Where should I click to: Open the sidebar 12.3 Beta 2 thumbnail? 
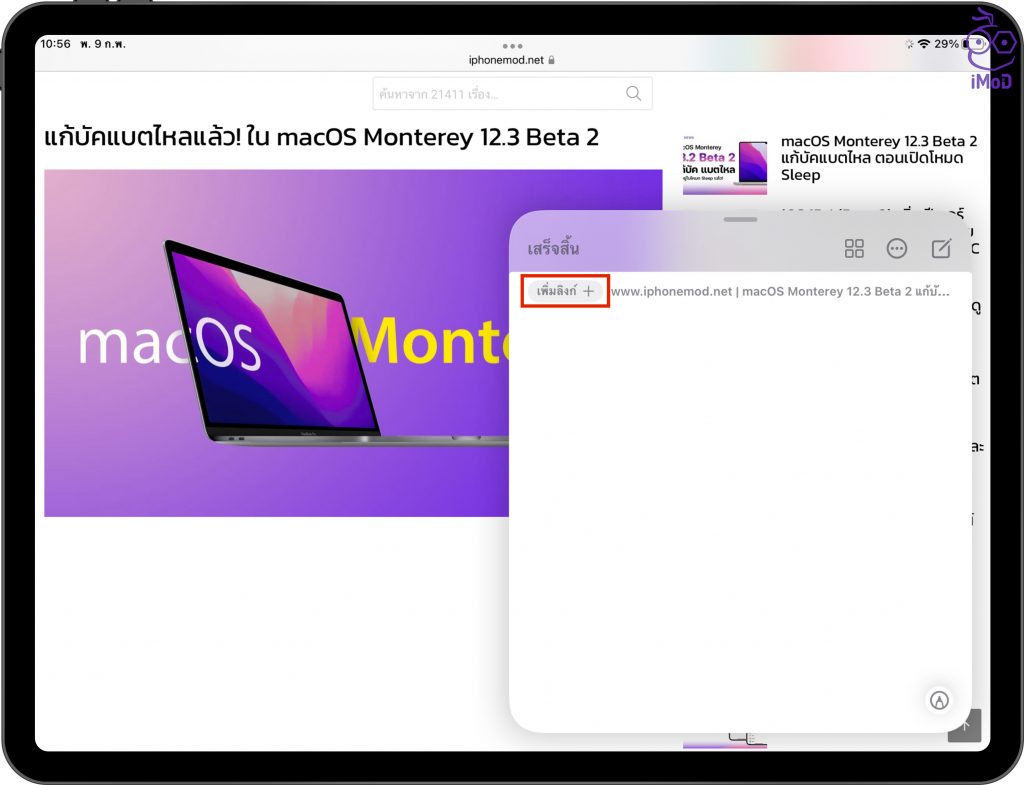click(725, 164)
